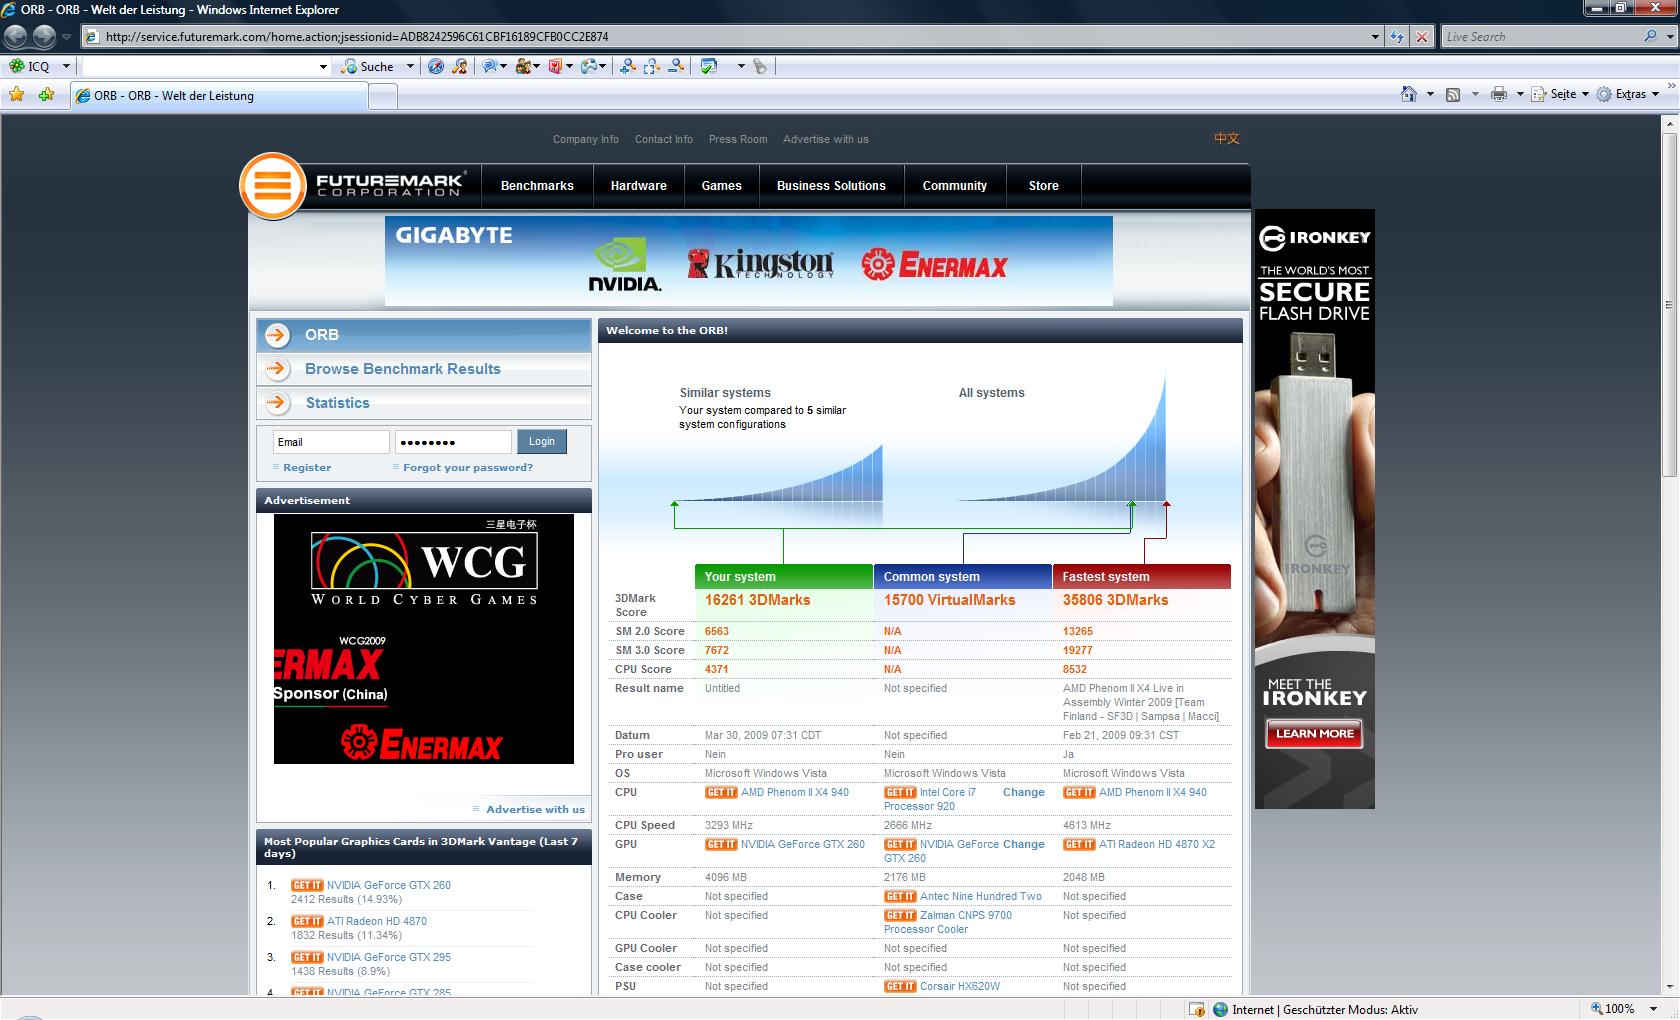Viewport: 1680px width, 1020px height.
Task: Click the Change link next to Intel Core i7
Action: [x=1023, y=792]
